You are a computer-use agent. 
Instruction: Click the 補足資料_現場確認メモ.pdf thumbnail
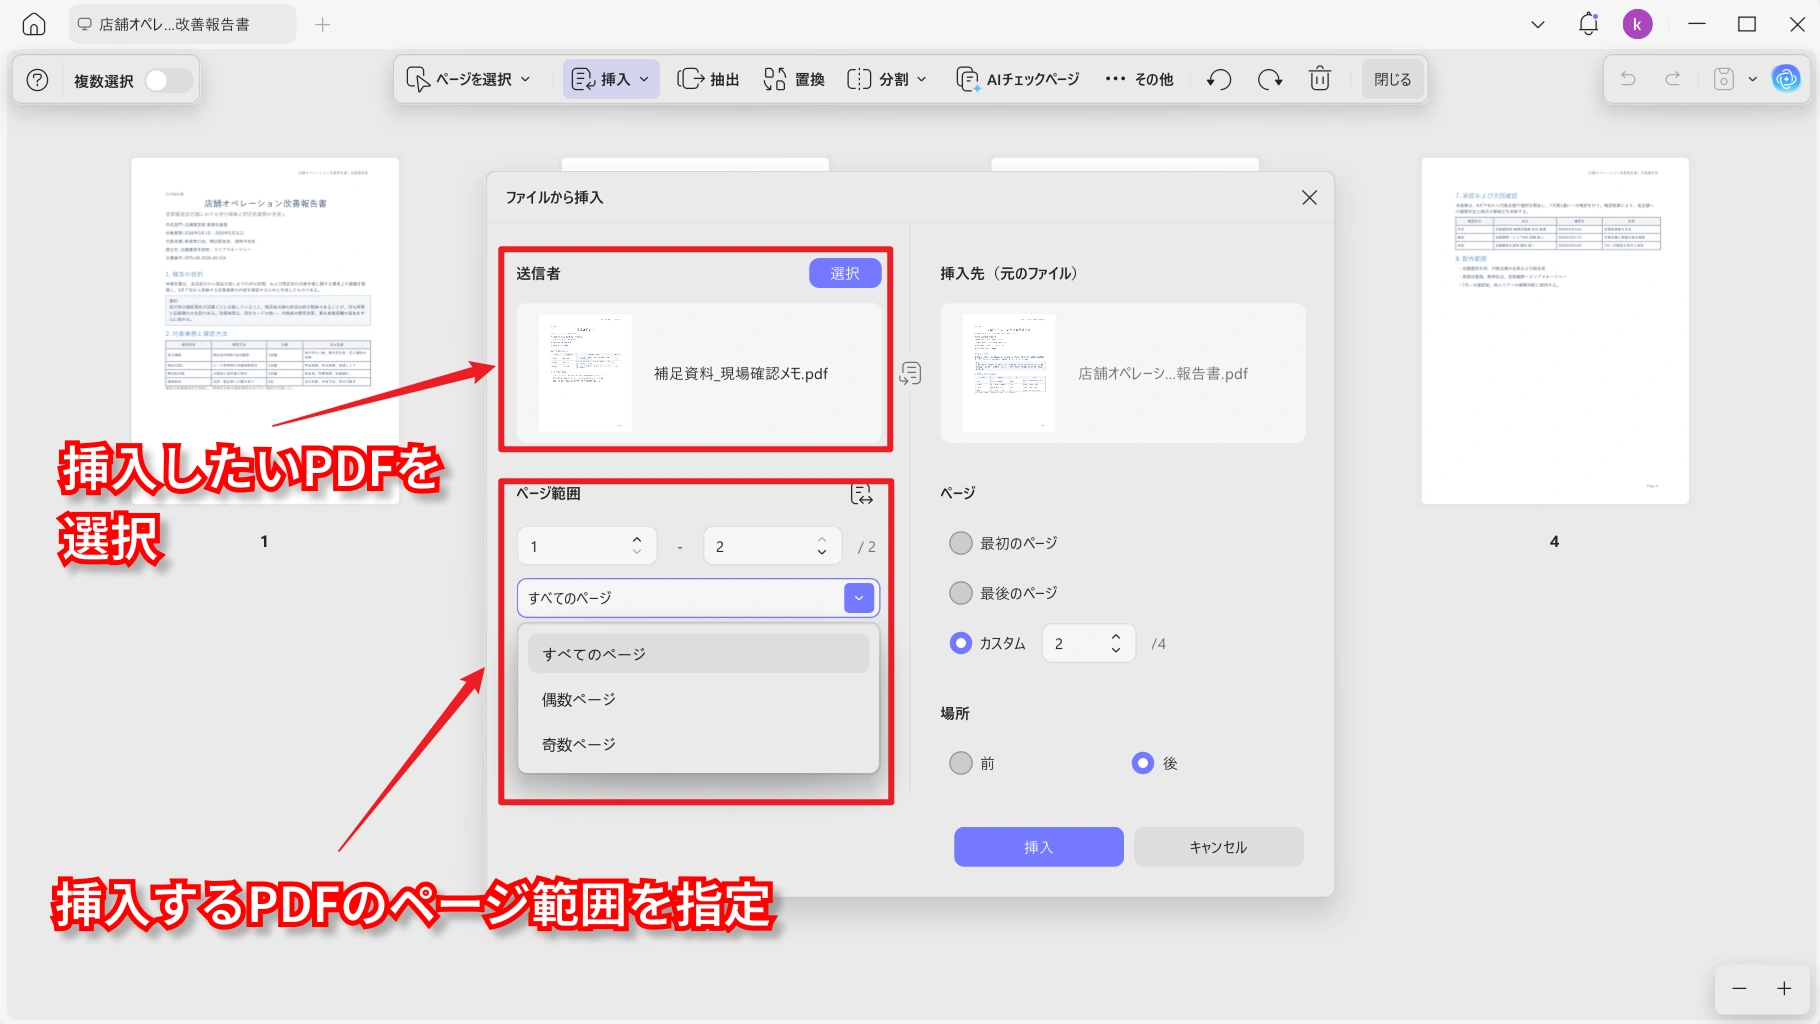tap(585, 373)
